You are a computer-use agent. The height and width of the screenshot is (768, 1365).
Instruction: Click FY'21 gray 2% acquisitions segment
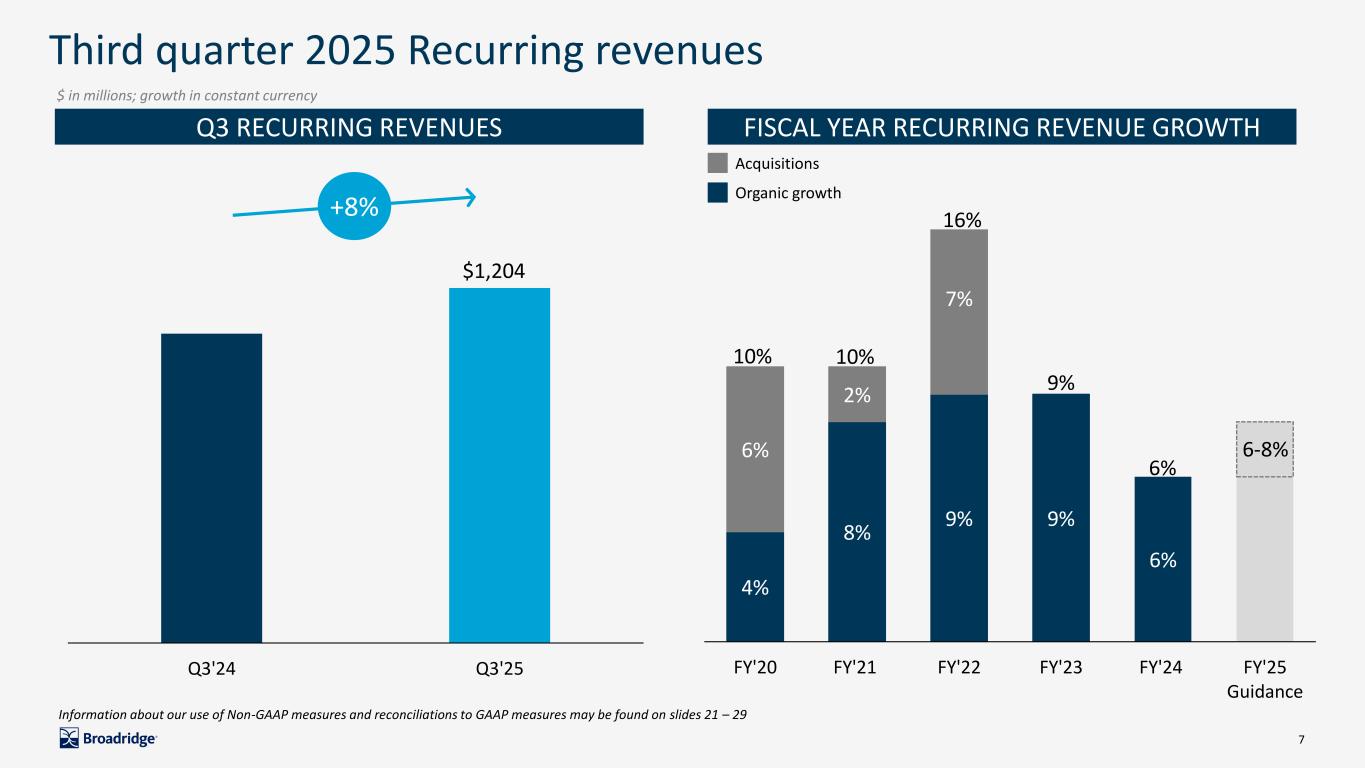857,395
